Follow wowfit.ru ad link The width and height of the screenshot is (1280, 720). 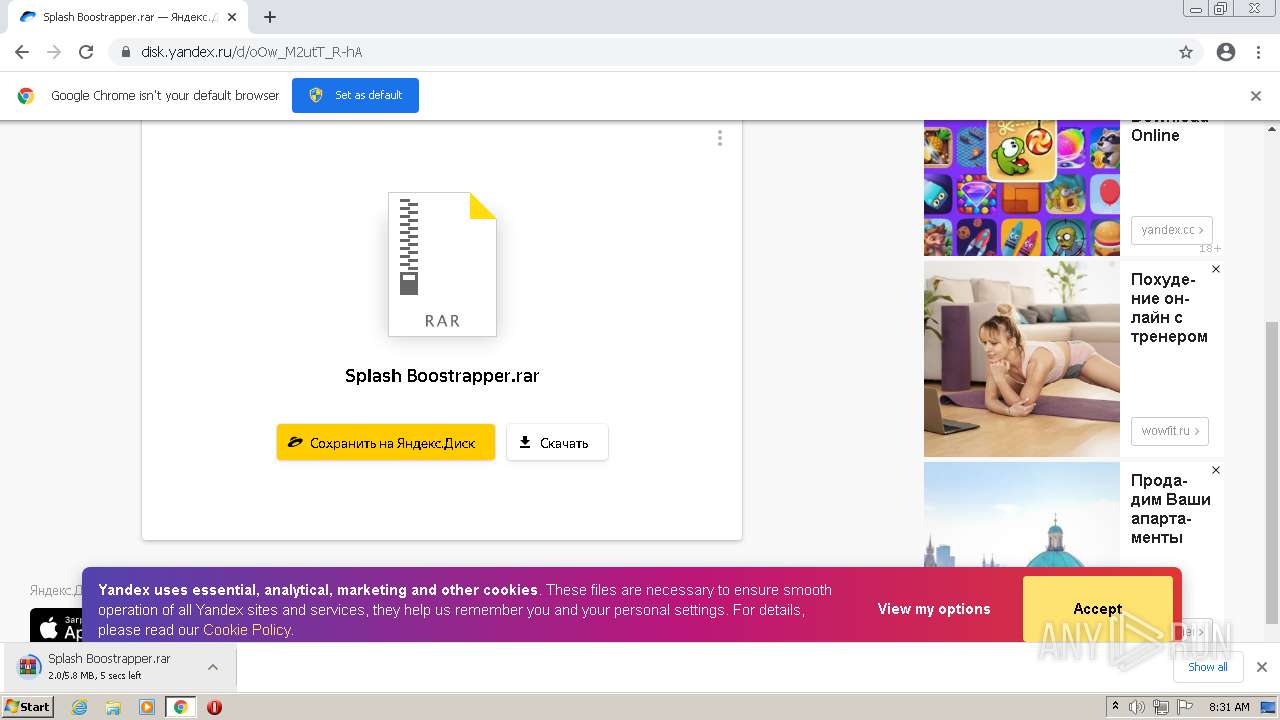pos(1170,431)
